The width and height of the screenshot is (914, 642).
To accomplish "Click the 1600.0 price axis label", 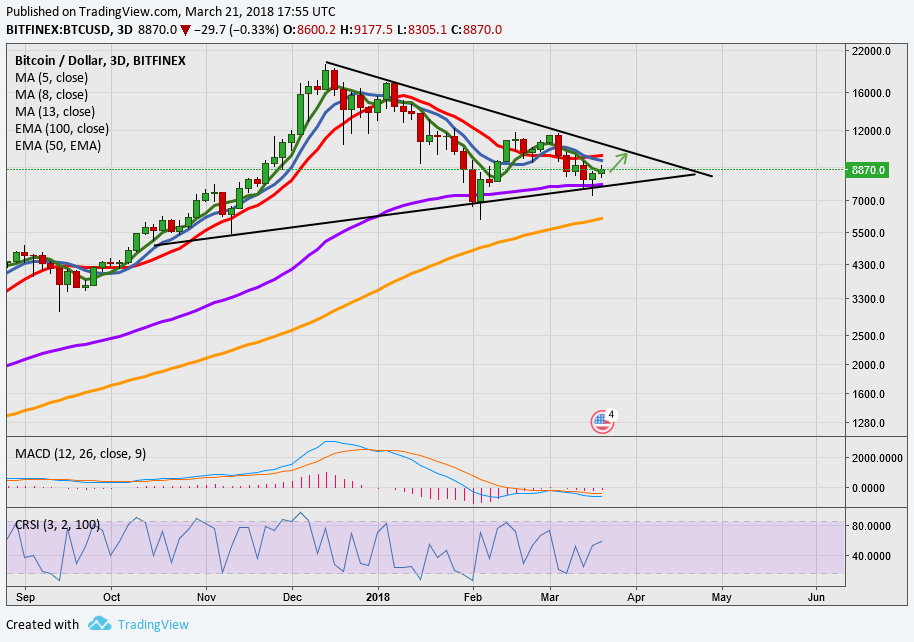I will 868,394.
